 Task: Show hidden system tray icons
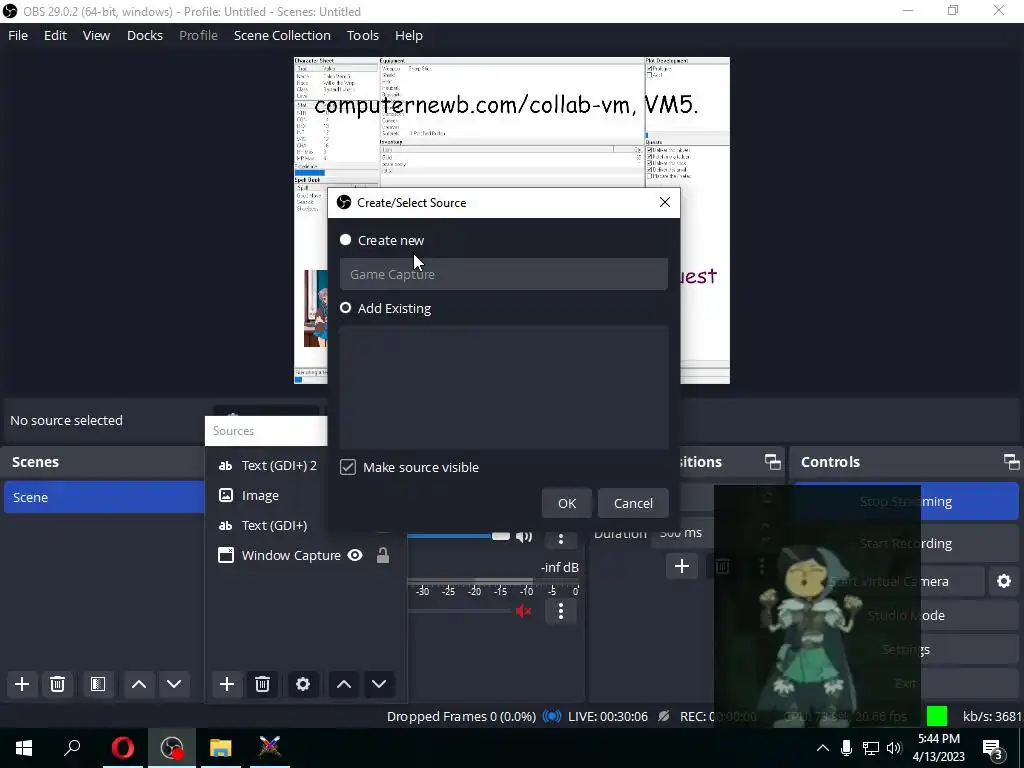click(823, 748)
